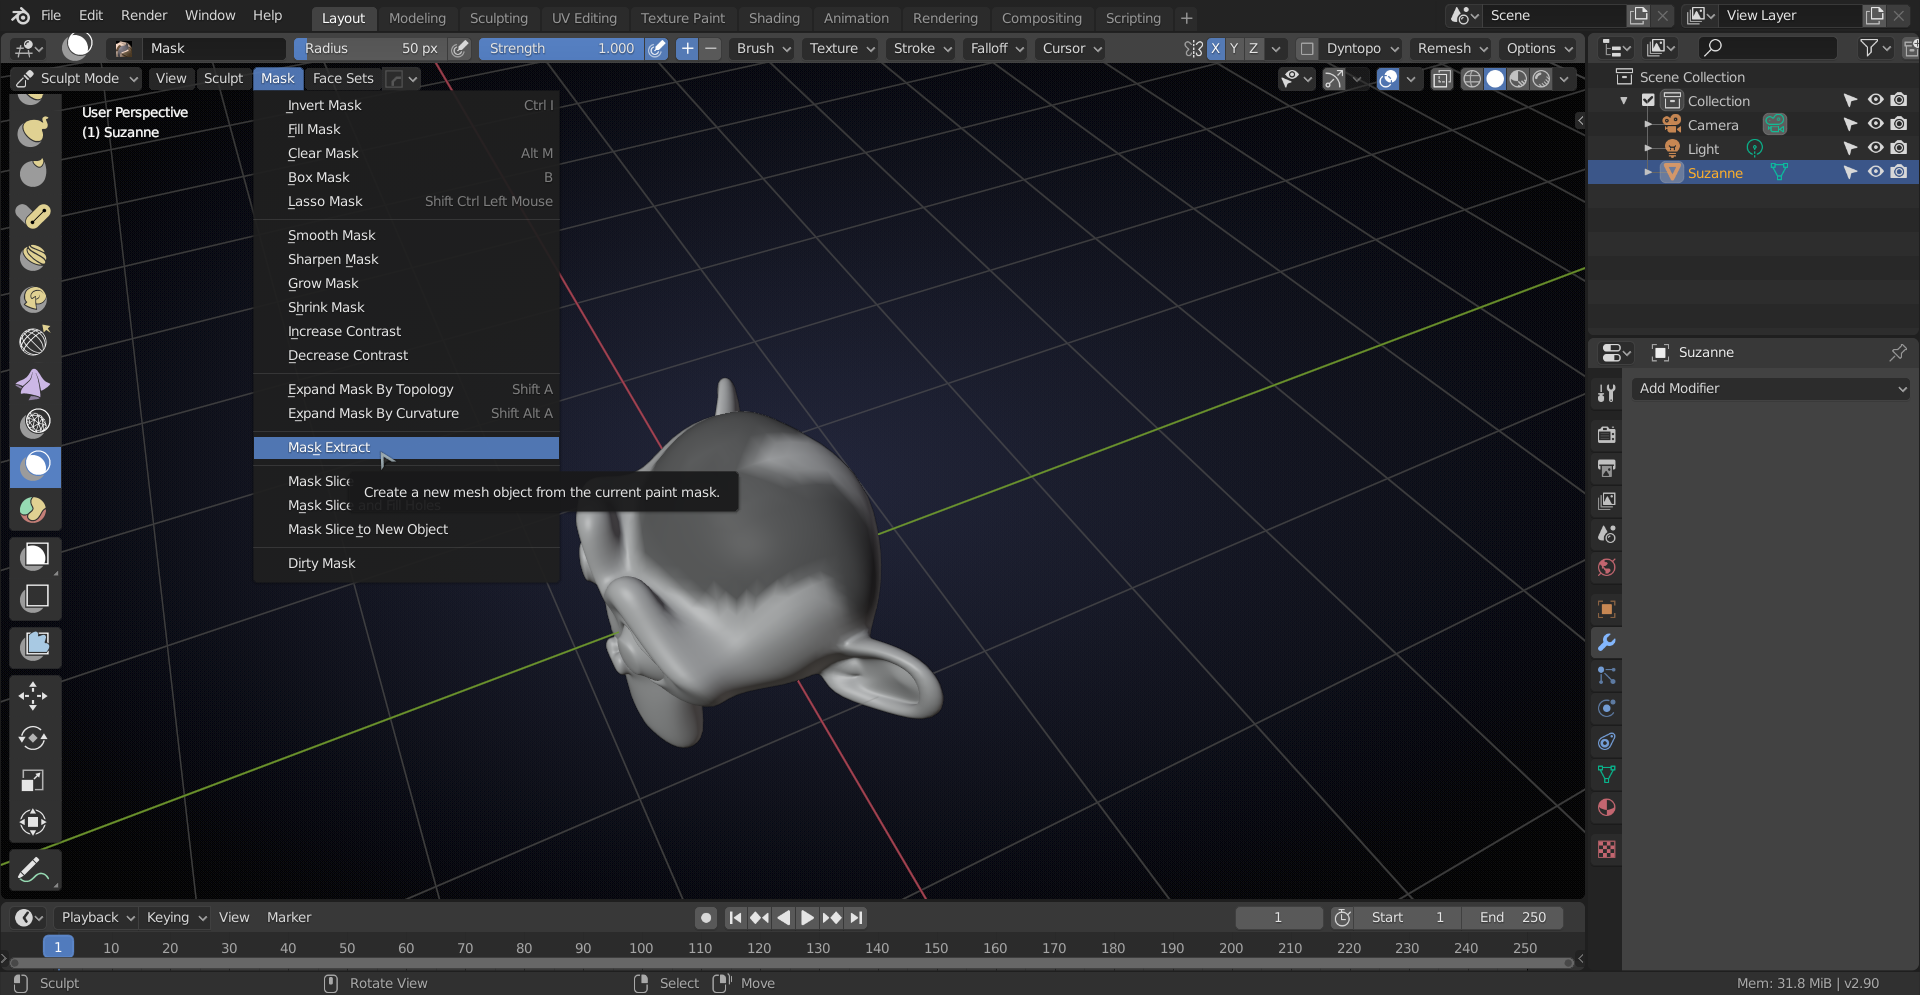This screenshot has width=1920, height=995.
Task: Toggle radius pen pressure sensitivity
Action: coord(459,48)
